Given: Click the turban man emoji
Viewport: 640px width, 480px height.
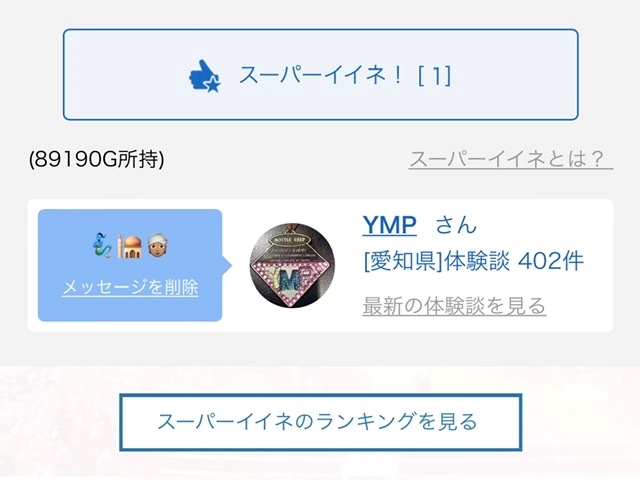Looking at the screenshot, I should tap(158, 246).
